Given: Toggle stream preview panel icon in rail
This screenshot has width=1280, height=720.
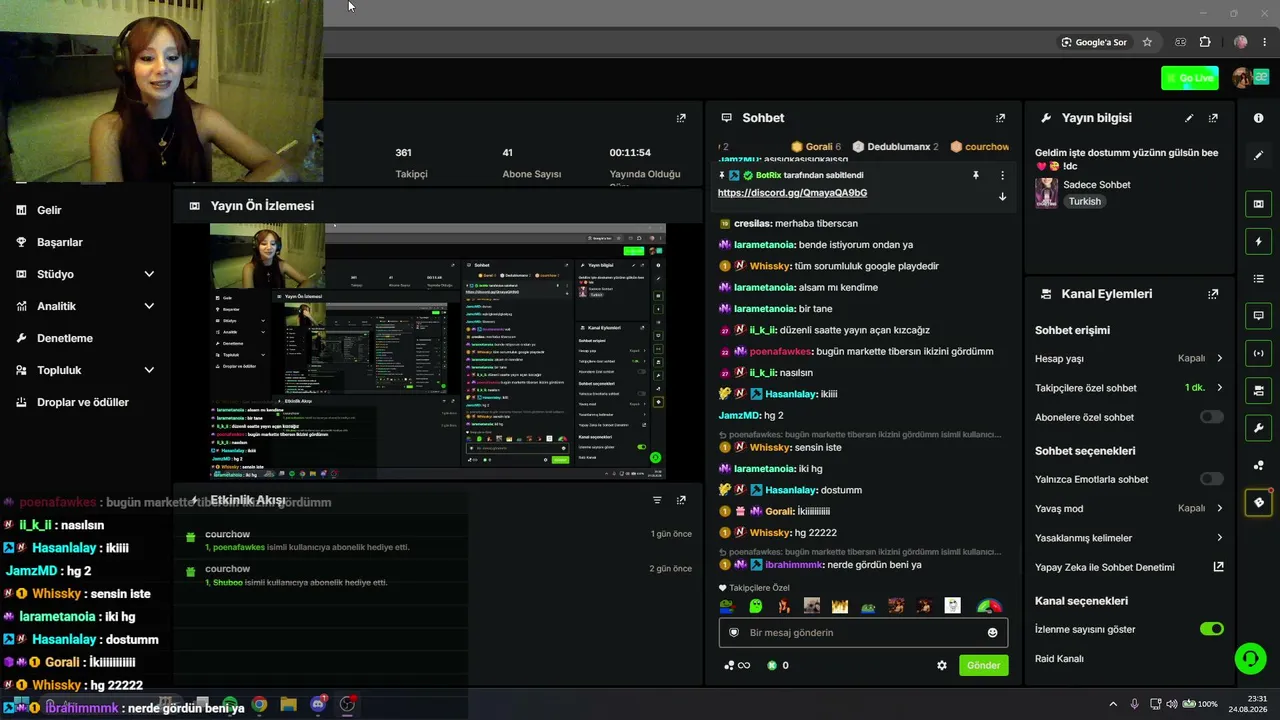Looking at the screenshot, I should tap(1258, 204).
